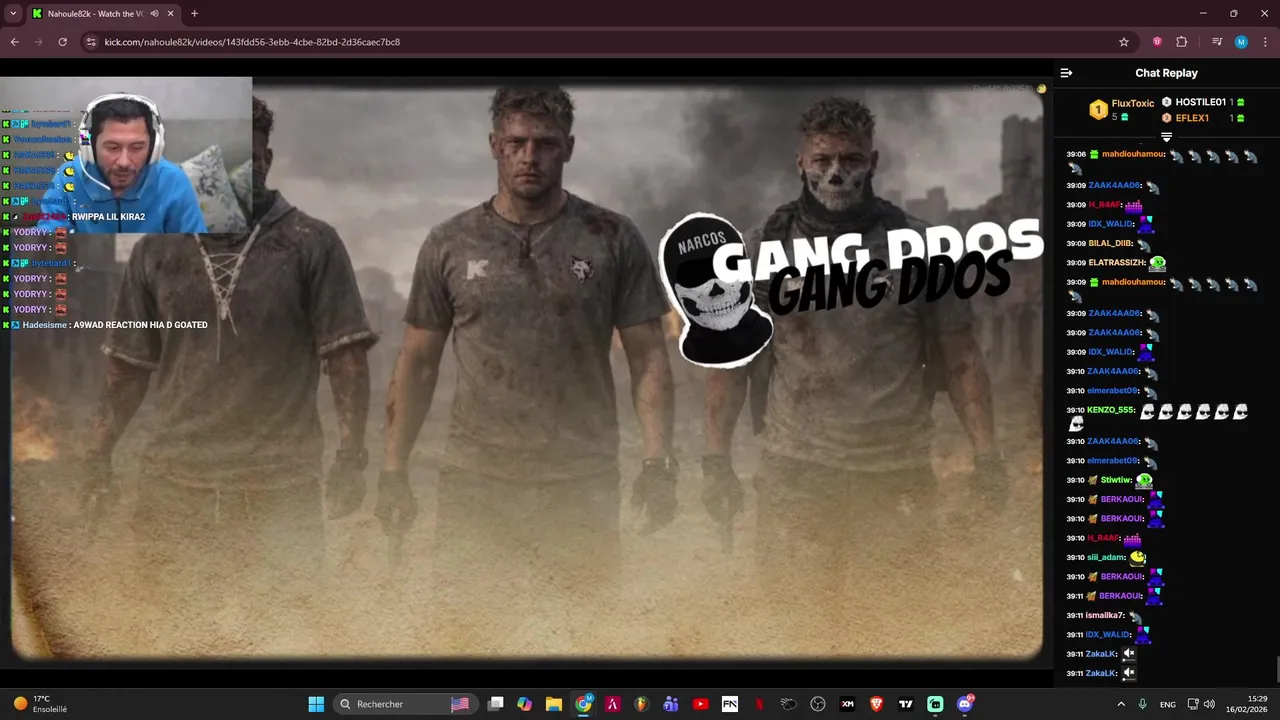This screenshot has width=1280, height=720.
Task: Open Discord from the taskbar
Action: tap(964, 704)
